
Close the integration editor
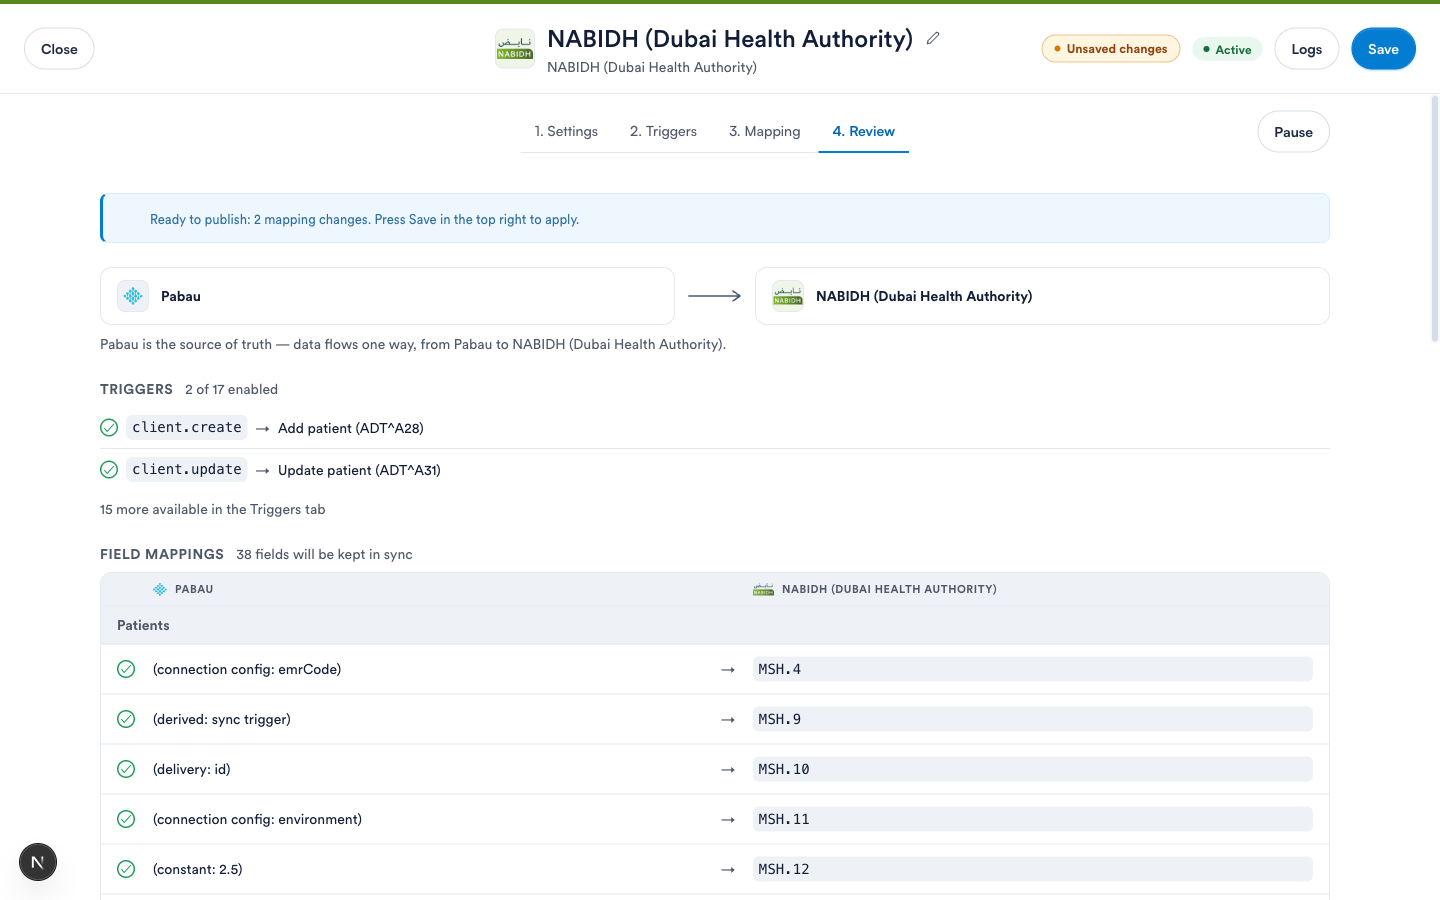point(59,49)
